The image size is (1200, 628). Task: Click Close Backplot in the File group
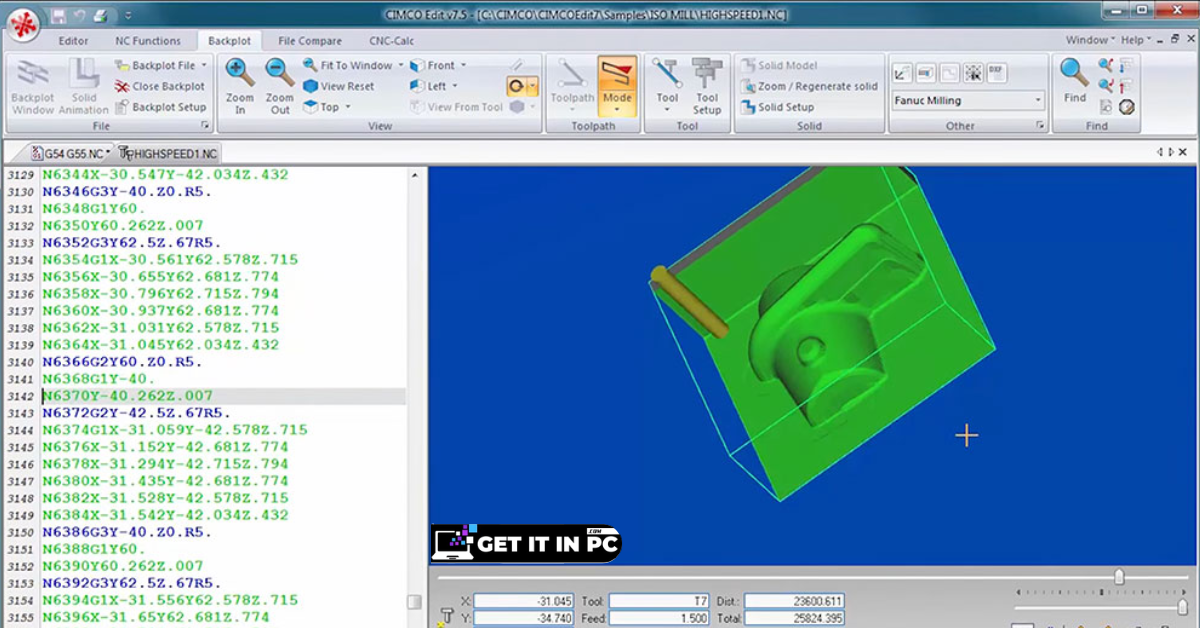click(x=159, y=86)
